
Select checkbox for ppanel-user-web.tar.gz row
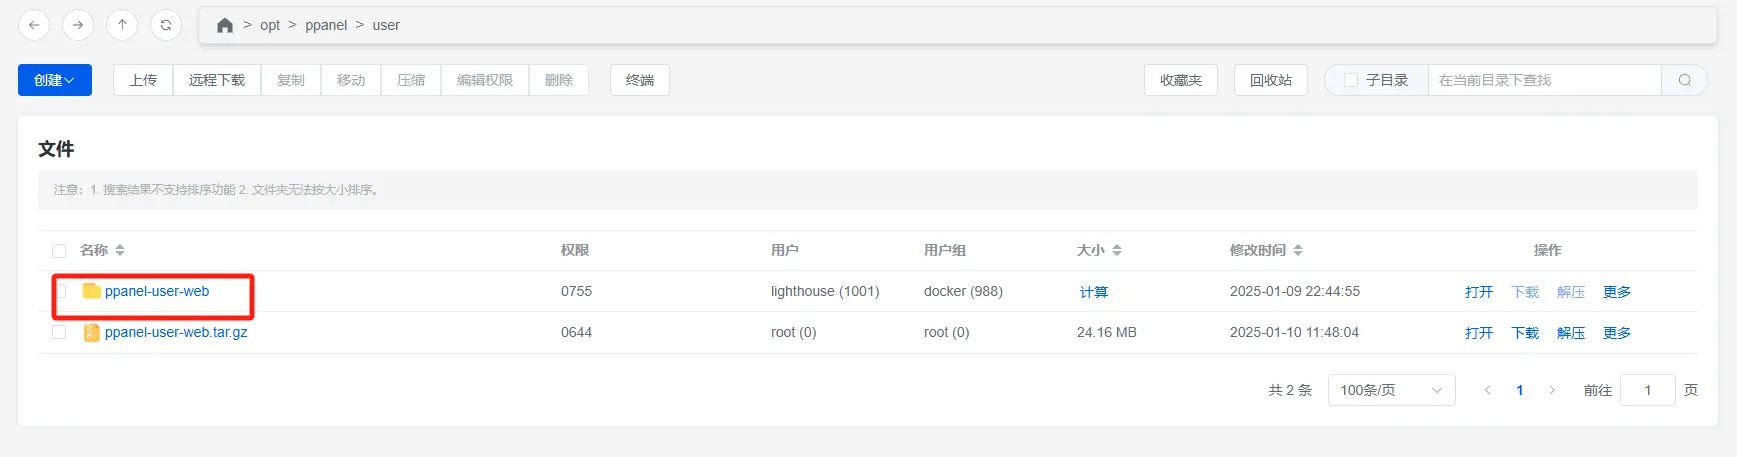tap(59, 332)
